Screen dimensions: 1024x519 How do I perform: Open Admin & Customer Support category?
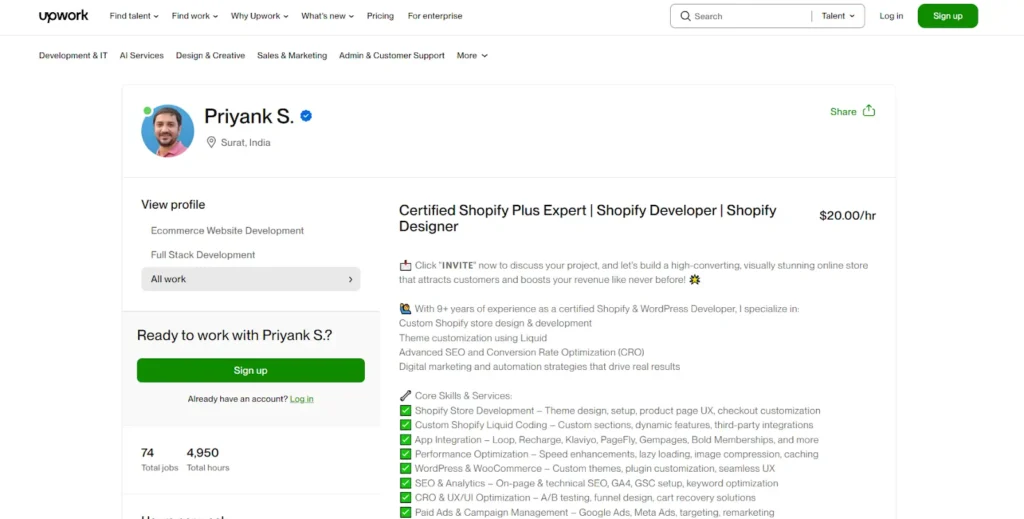tap(392, 55)
